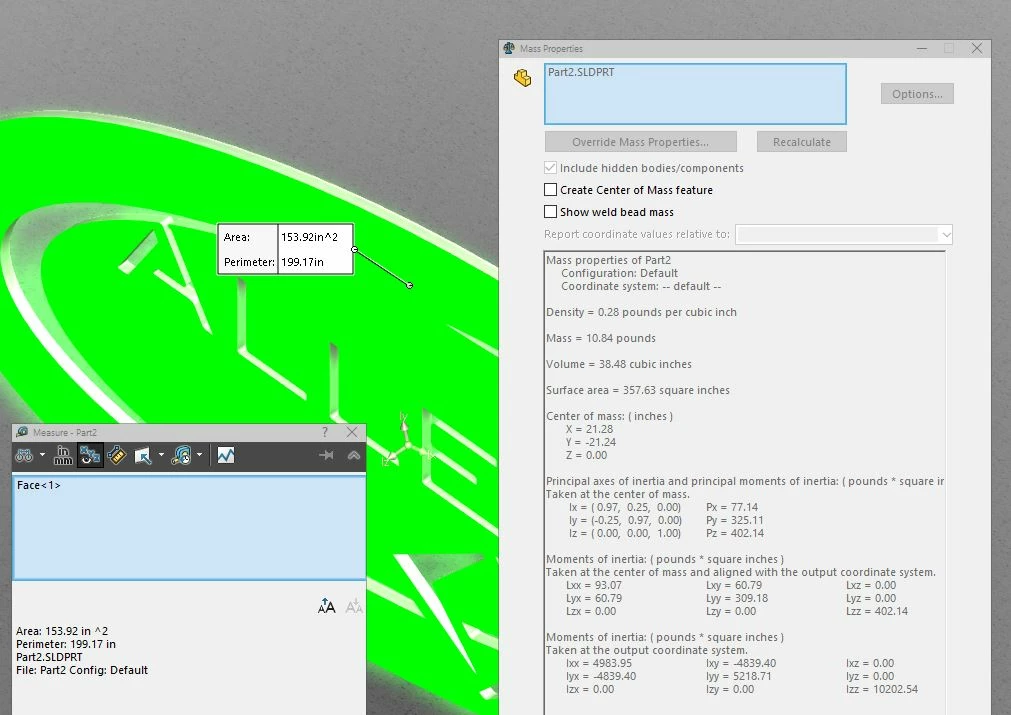The height and width of the screenshot is (715, 1011).
Task: Click the center of mass X = 21.28 value
Action: (589, 429)
